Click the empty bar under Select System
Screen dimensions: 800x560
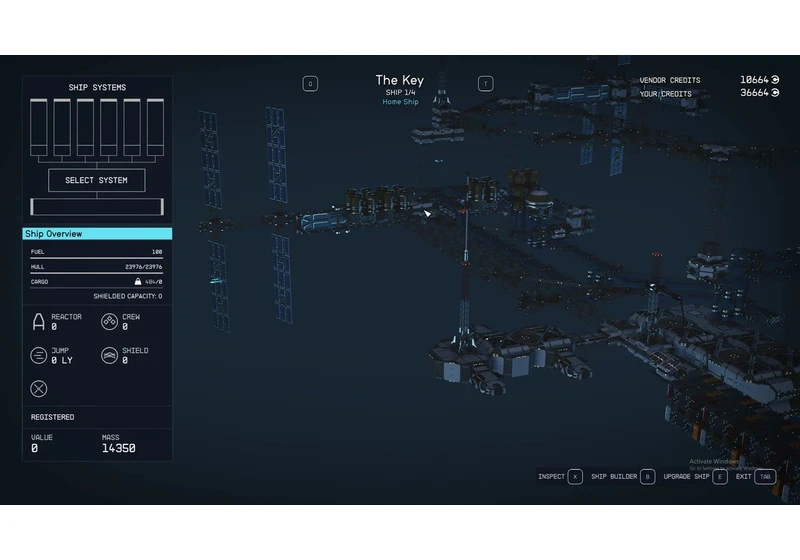pyautogui.click(x=97, y=207)
